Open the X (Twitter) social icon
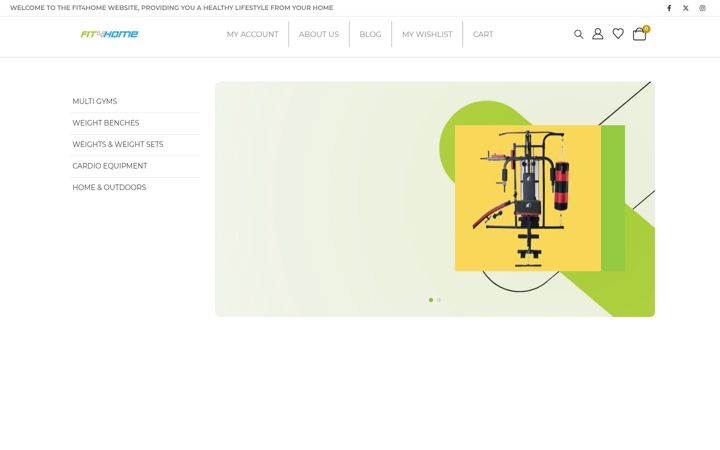720x450 pixels. pos(686,8)
